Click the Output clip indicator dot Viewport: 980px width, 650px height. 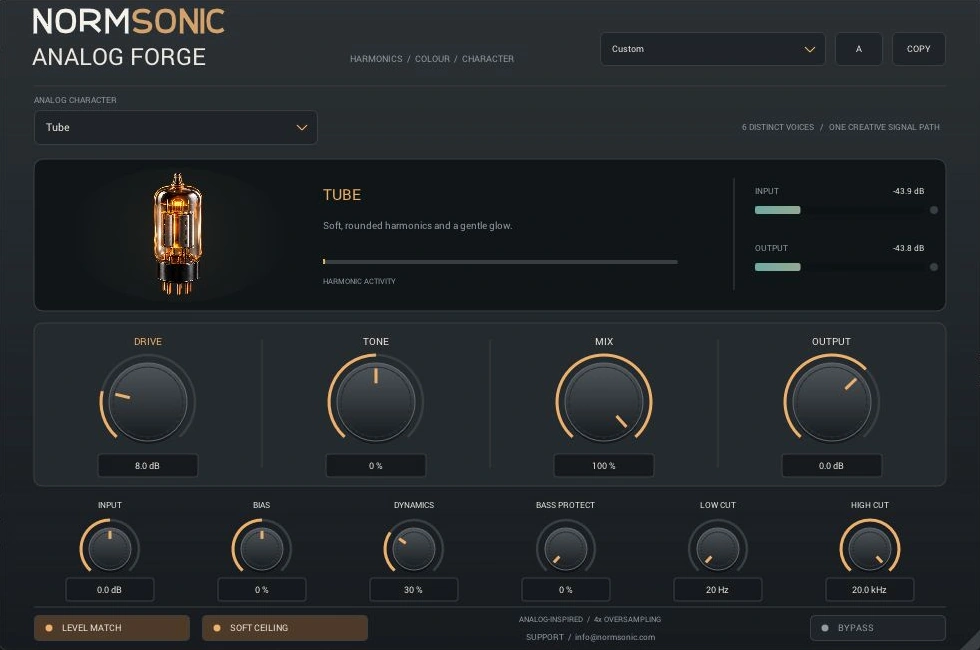coord(934,267)
